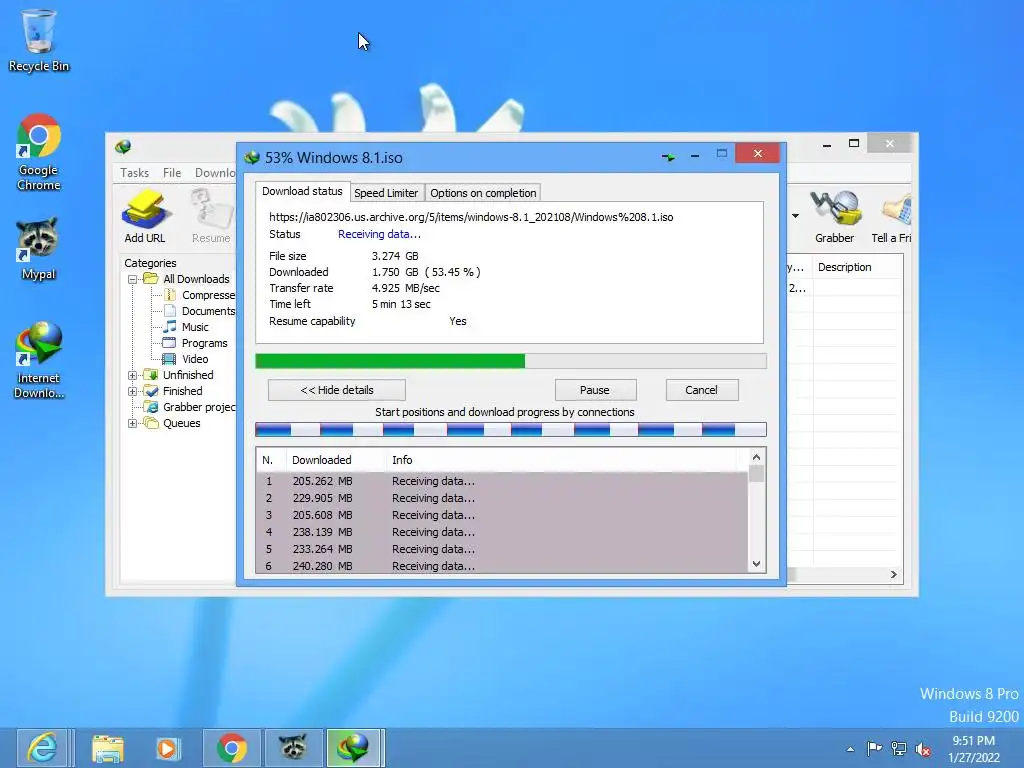Click the IDM taskbar button
Viewport: 1024px width, 768px height.
[x=353, y=748]
